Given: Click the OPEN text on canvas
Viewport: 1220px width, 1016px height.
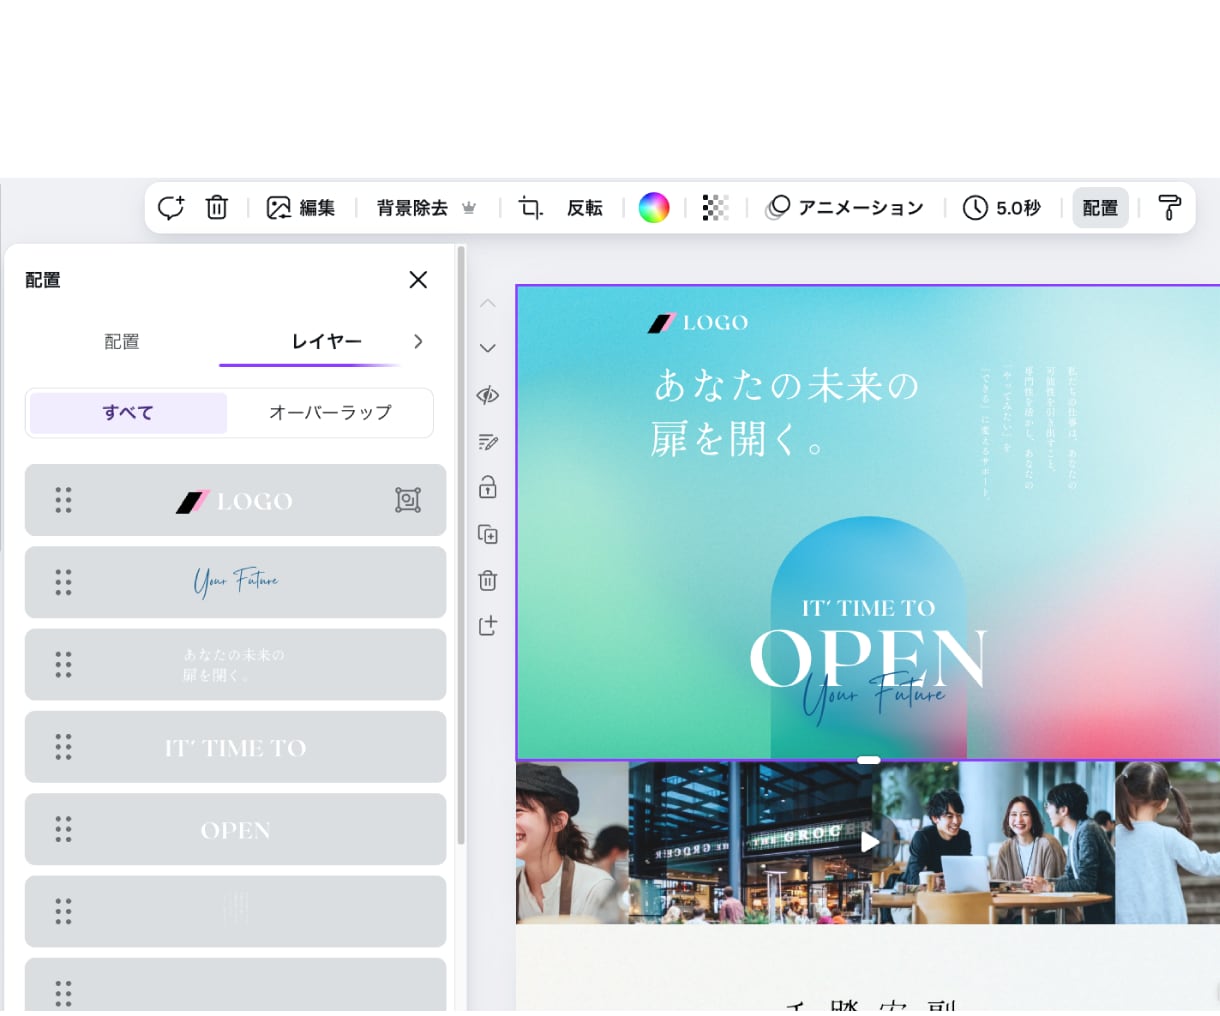Looking at the screenshot, I should click(x=868, y=659).
